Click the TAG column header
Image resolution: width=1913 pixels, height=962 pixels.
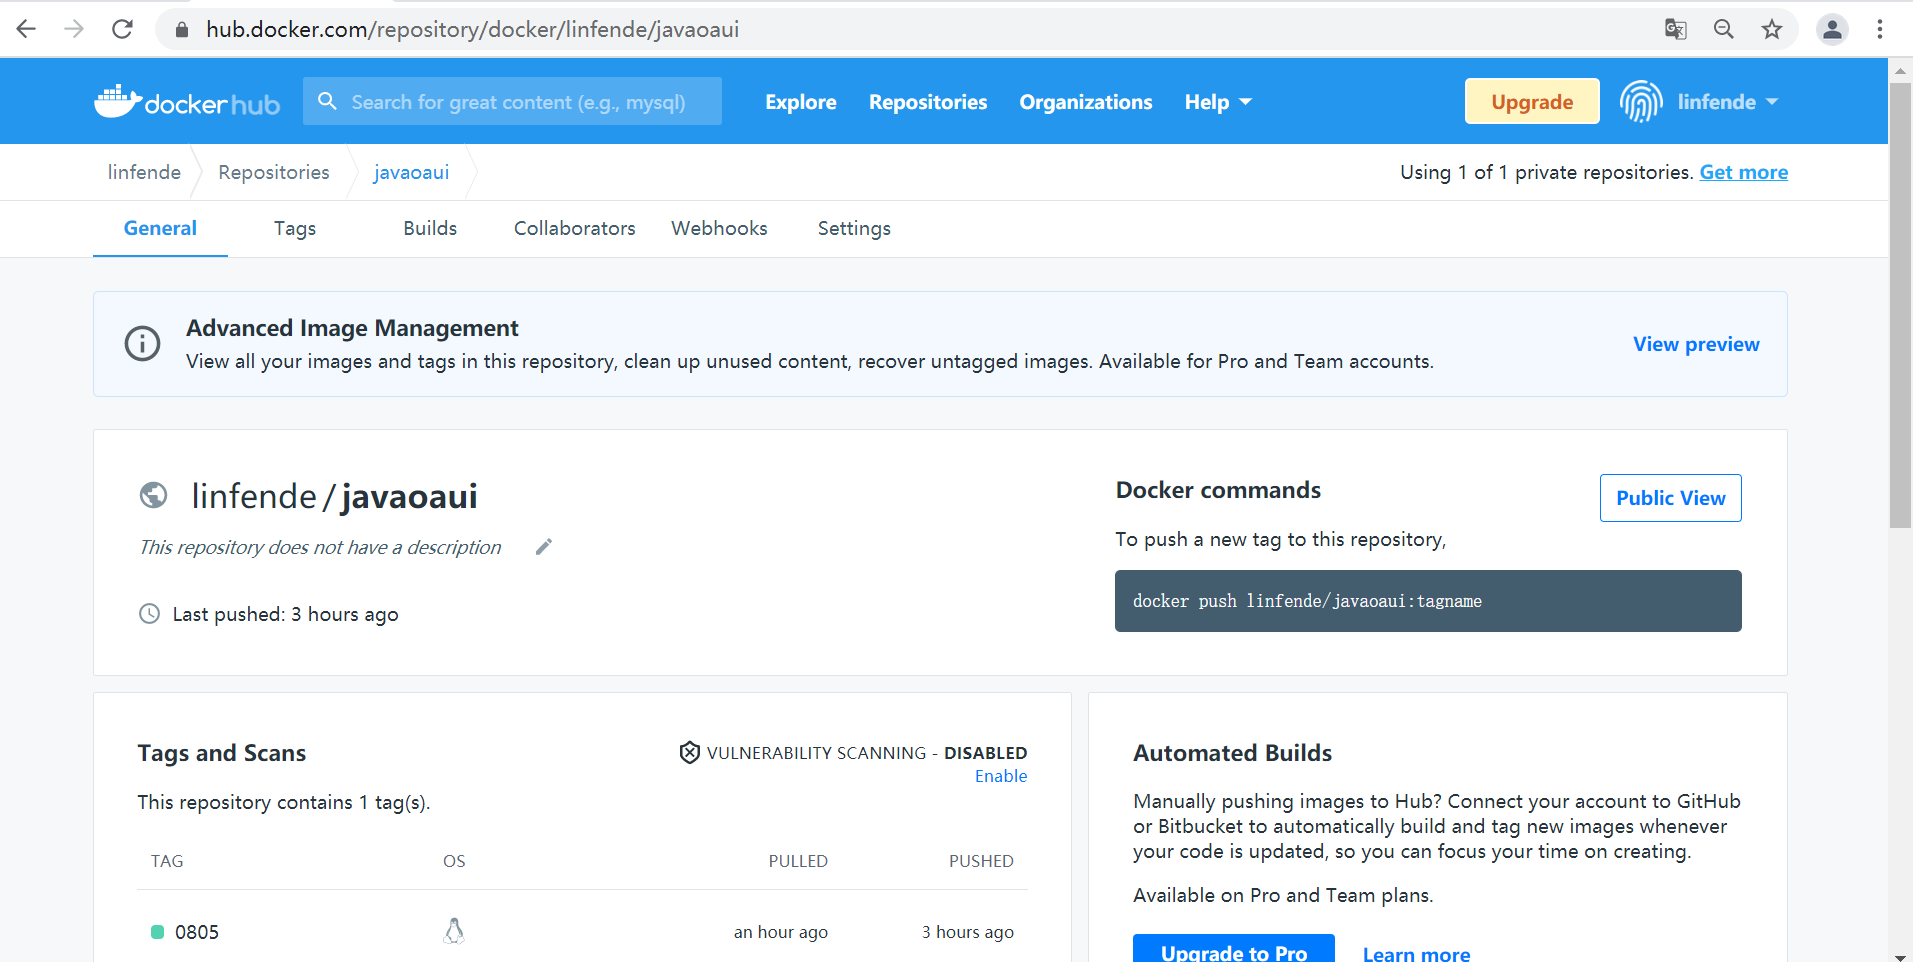tap(167, 861)
